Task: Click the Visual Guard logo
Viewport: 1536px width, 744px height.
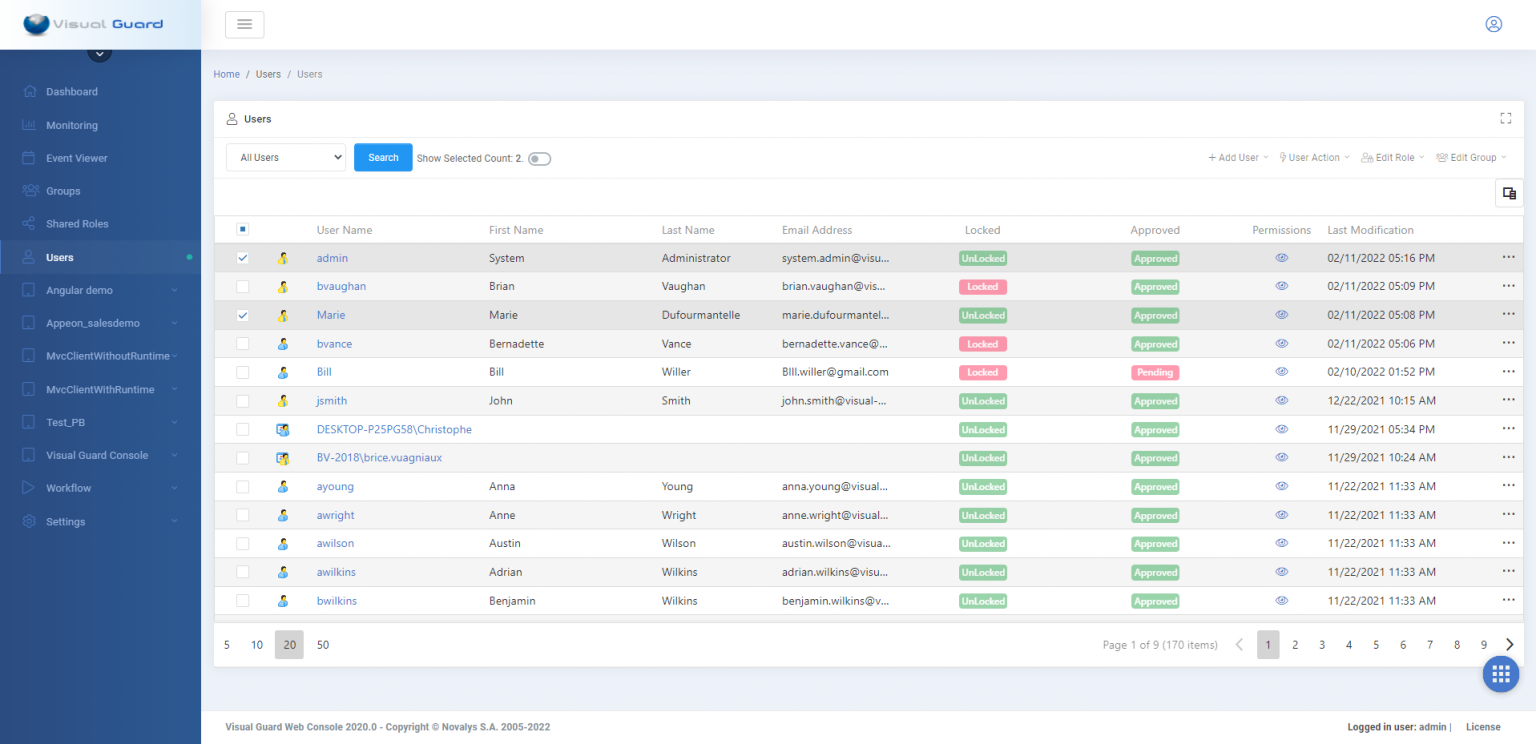Action: [93, 24]
